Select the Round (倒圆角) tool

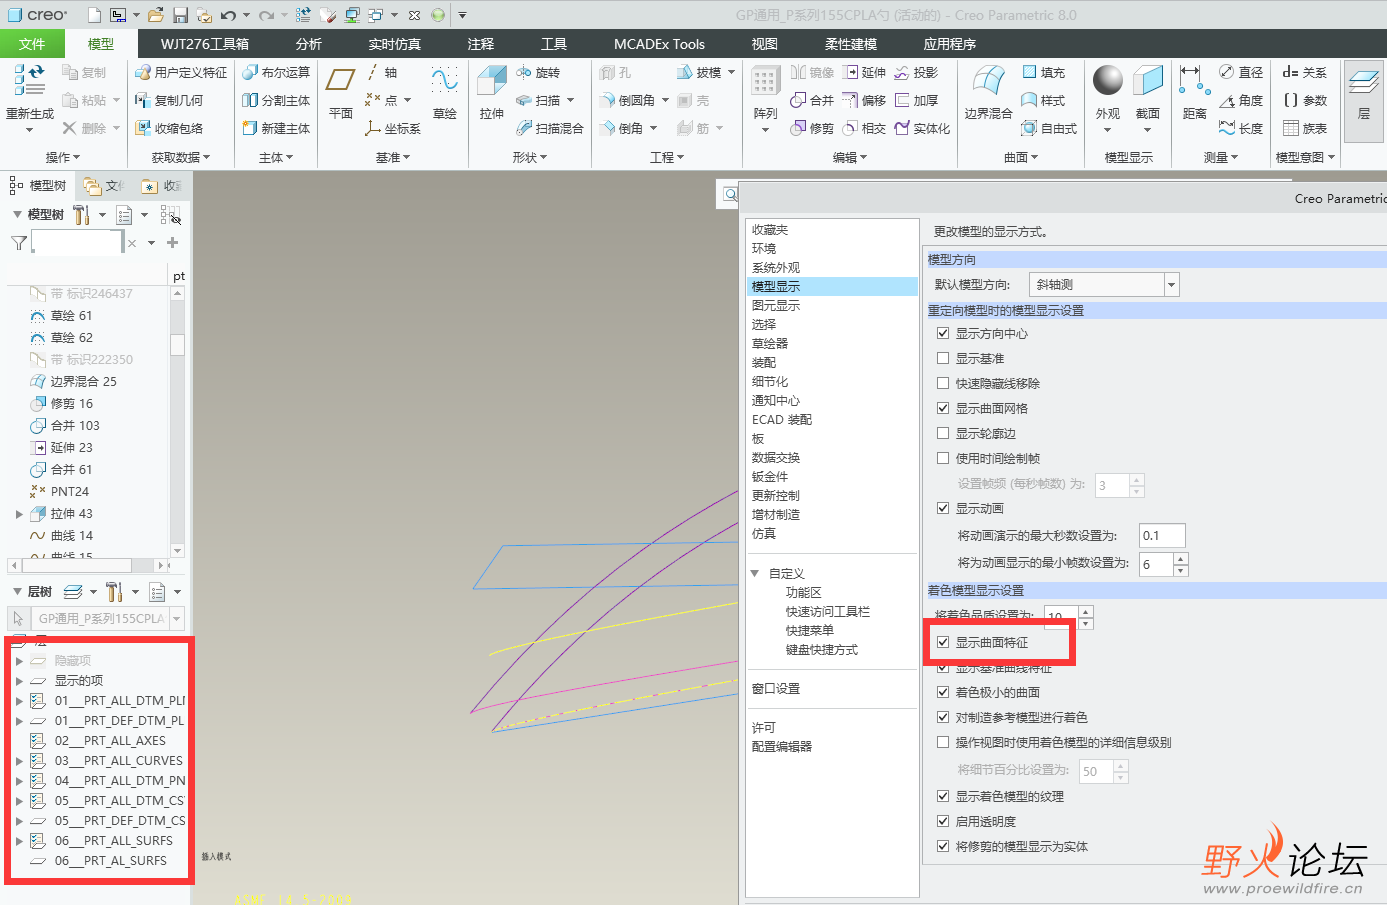627,100
